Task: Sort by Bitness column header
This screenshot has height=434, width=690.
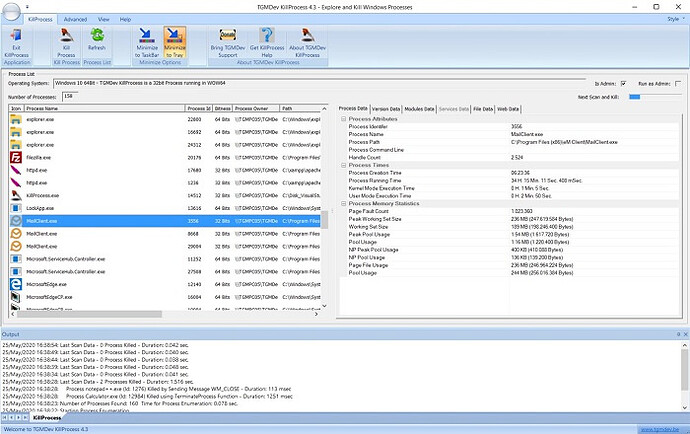Action: point(223,108)
